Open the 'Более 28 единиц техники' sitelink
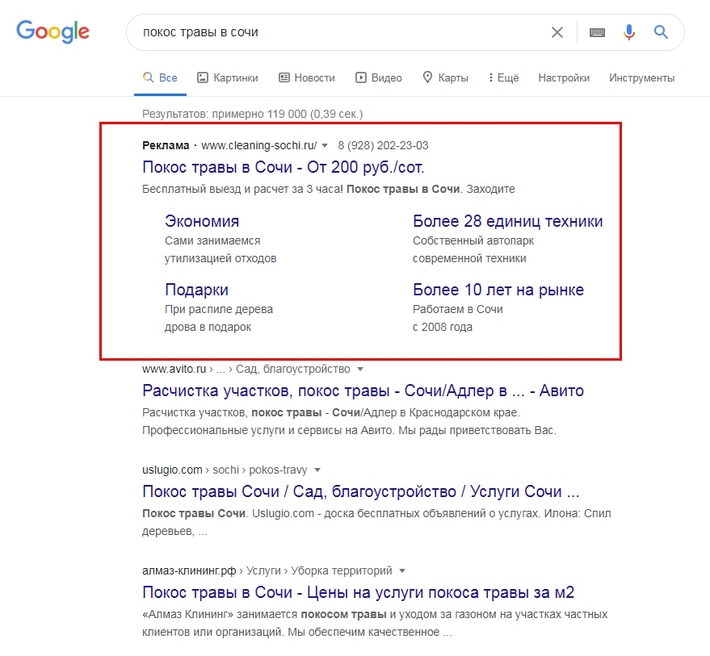The width and height of the screenshot is (710, 656). (x=508, y=221)
